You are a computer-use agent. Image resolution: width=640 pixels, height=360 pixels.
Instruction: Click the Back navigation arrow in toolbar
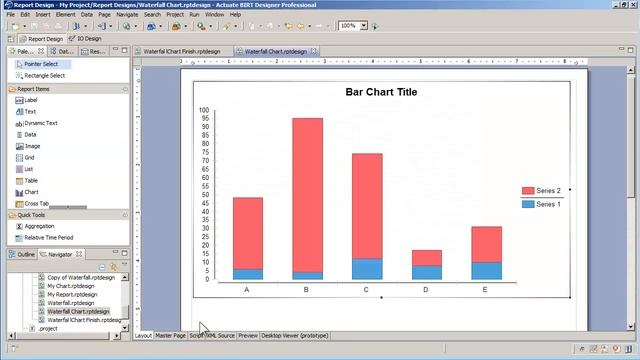[301, 26]
